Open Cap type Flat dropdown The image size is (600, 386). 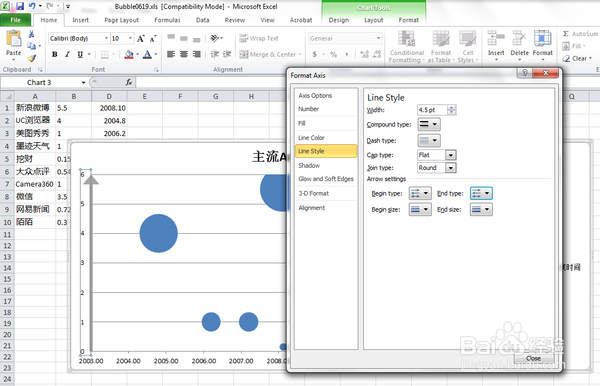(451, 155)
